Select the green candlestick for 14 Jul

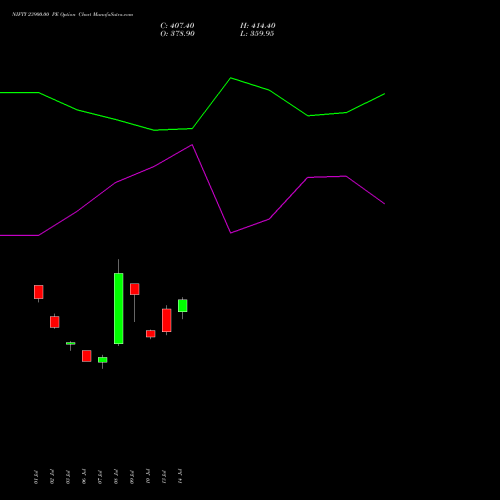pyautogui.click(x=183, y=306)
